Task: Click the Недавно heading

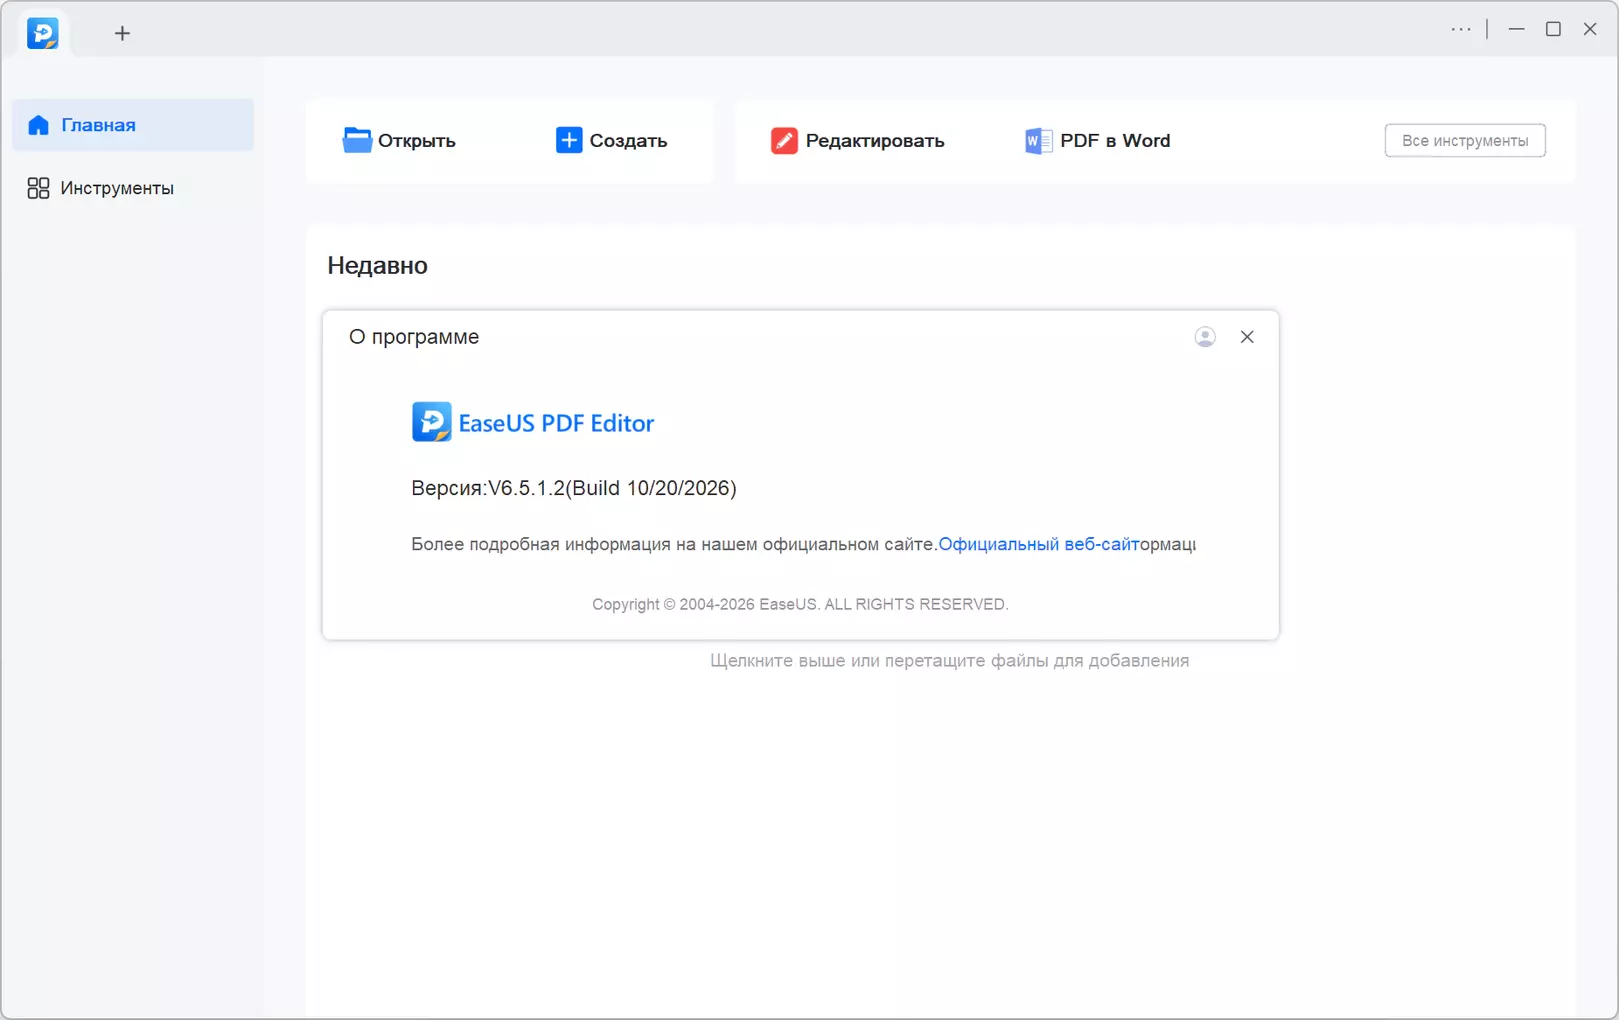Action: click(x=377, y=265)
